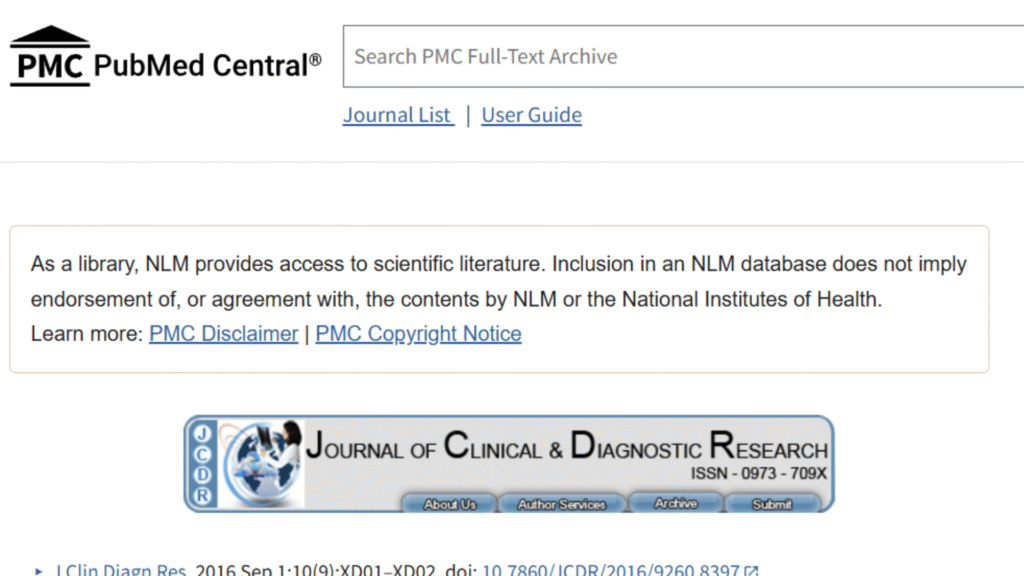Open the Journal List link
This screenshot has width=1024, height=576.
pyautogui.click(x=398, y=115)
